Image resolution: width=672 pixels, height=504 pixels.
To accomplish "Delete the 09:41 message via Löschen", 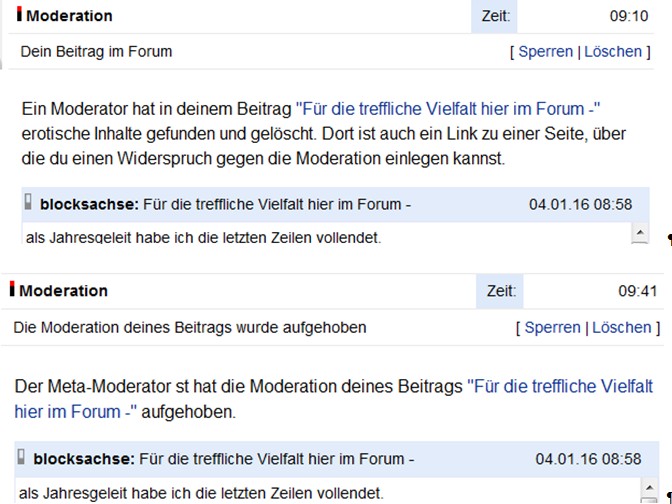I will point(621,327).
